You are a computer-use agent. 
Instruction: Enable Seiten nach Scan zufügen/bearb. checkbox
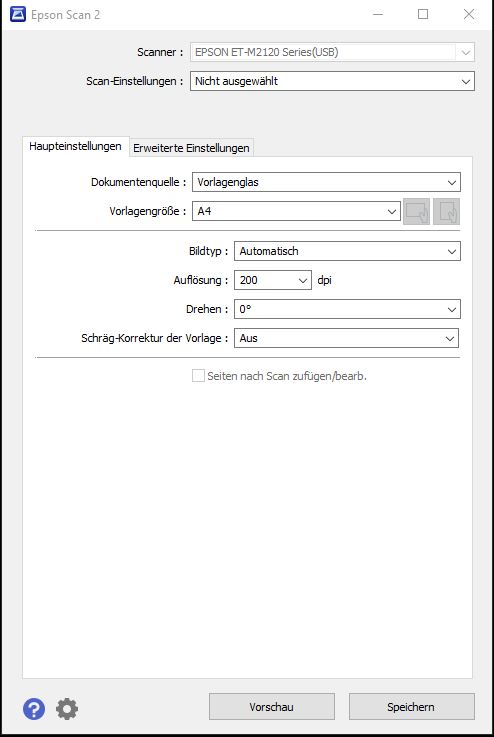(198, 376)
